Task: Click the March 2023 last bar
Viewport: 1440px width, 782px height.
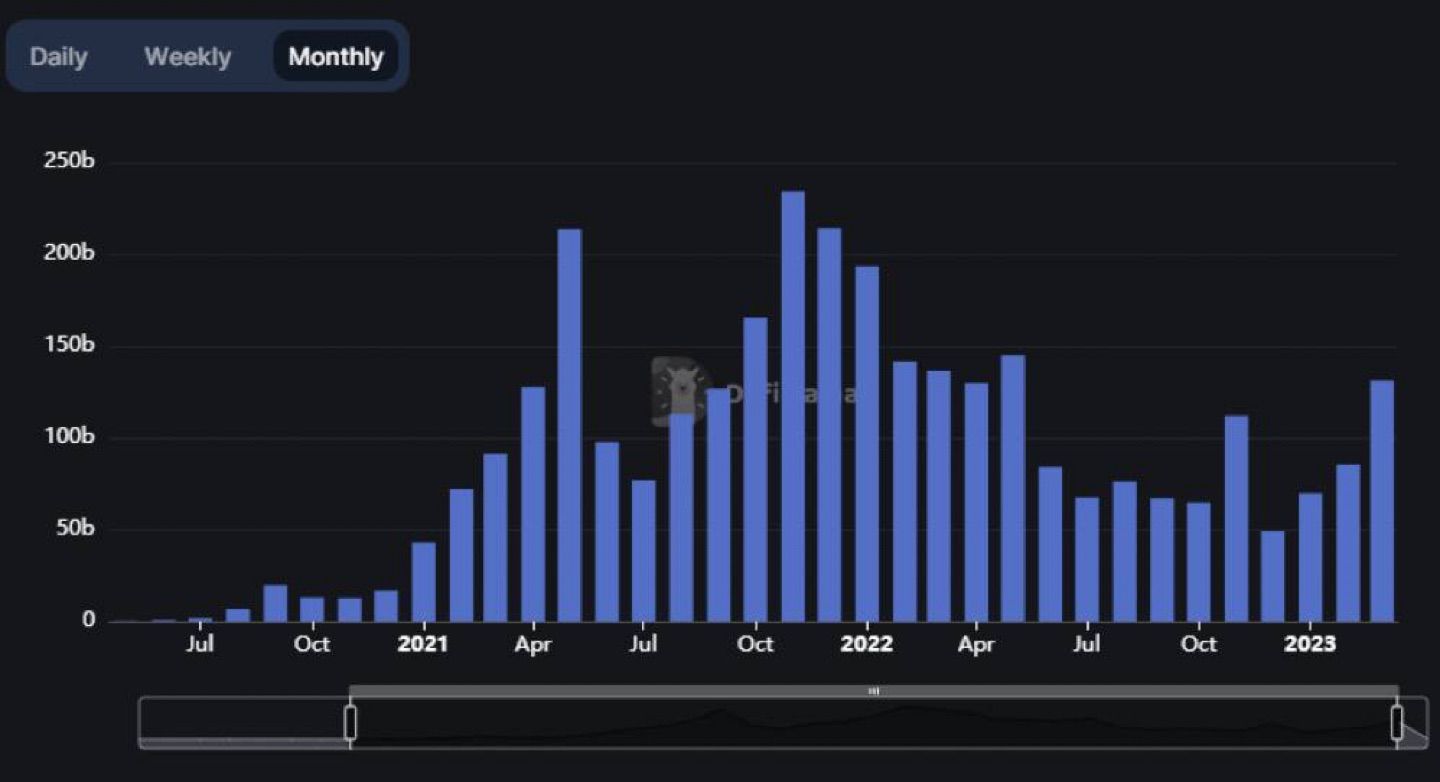Action: pos(1382,500)
